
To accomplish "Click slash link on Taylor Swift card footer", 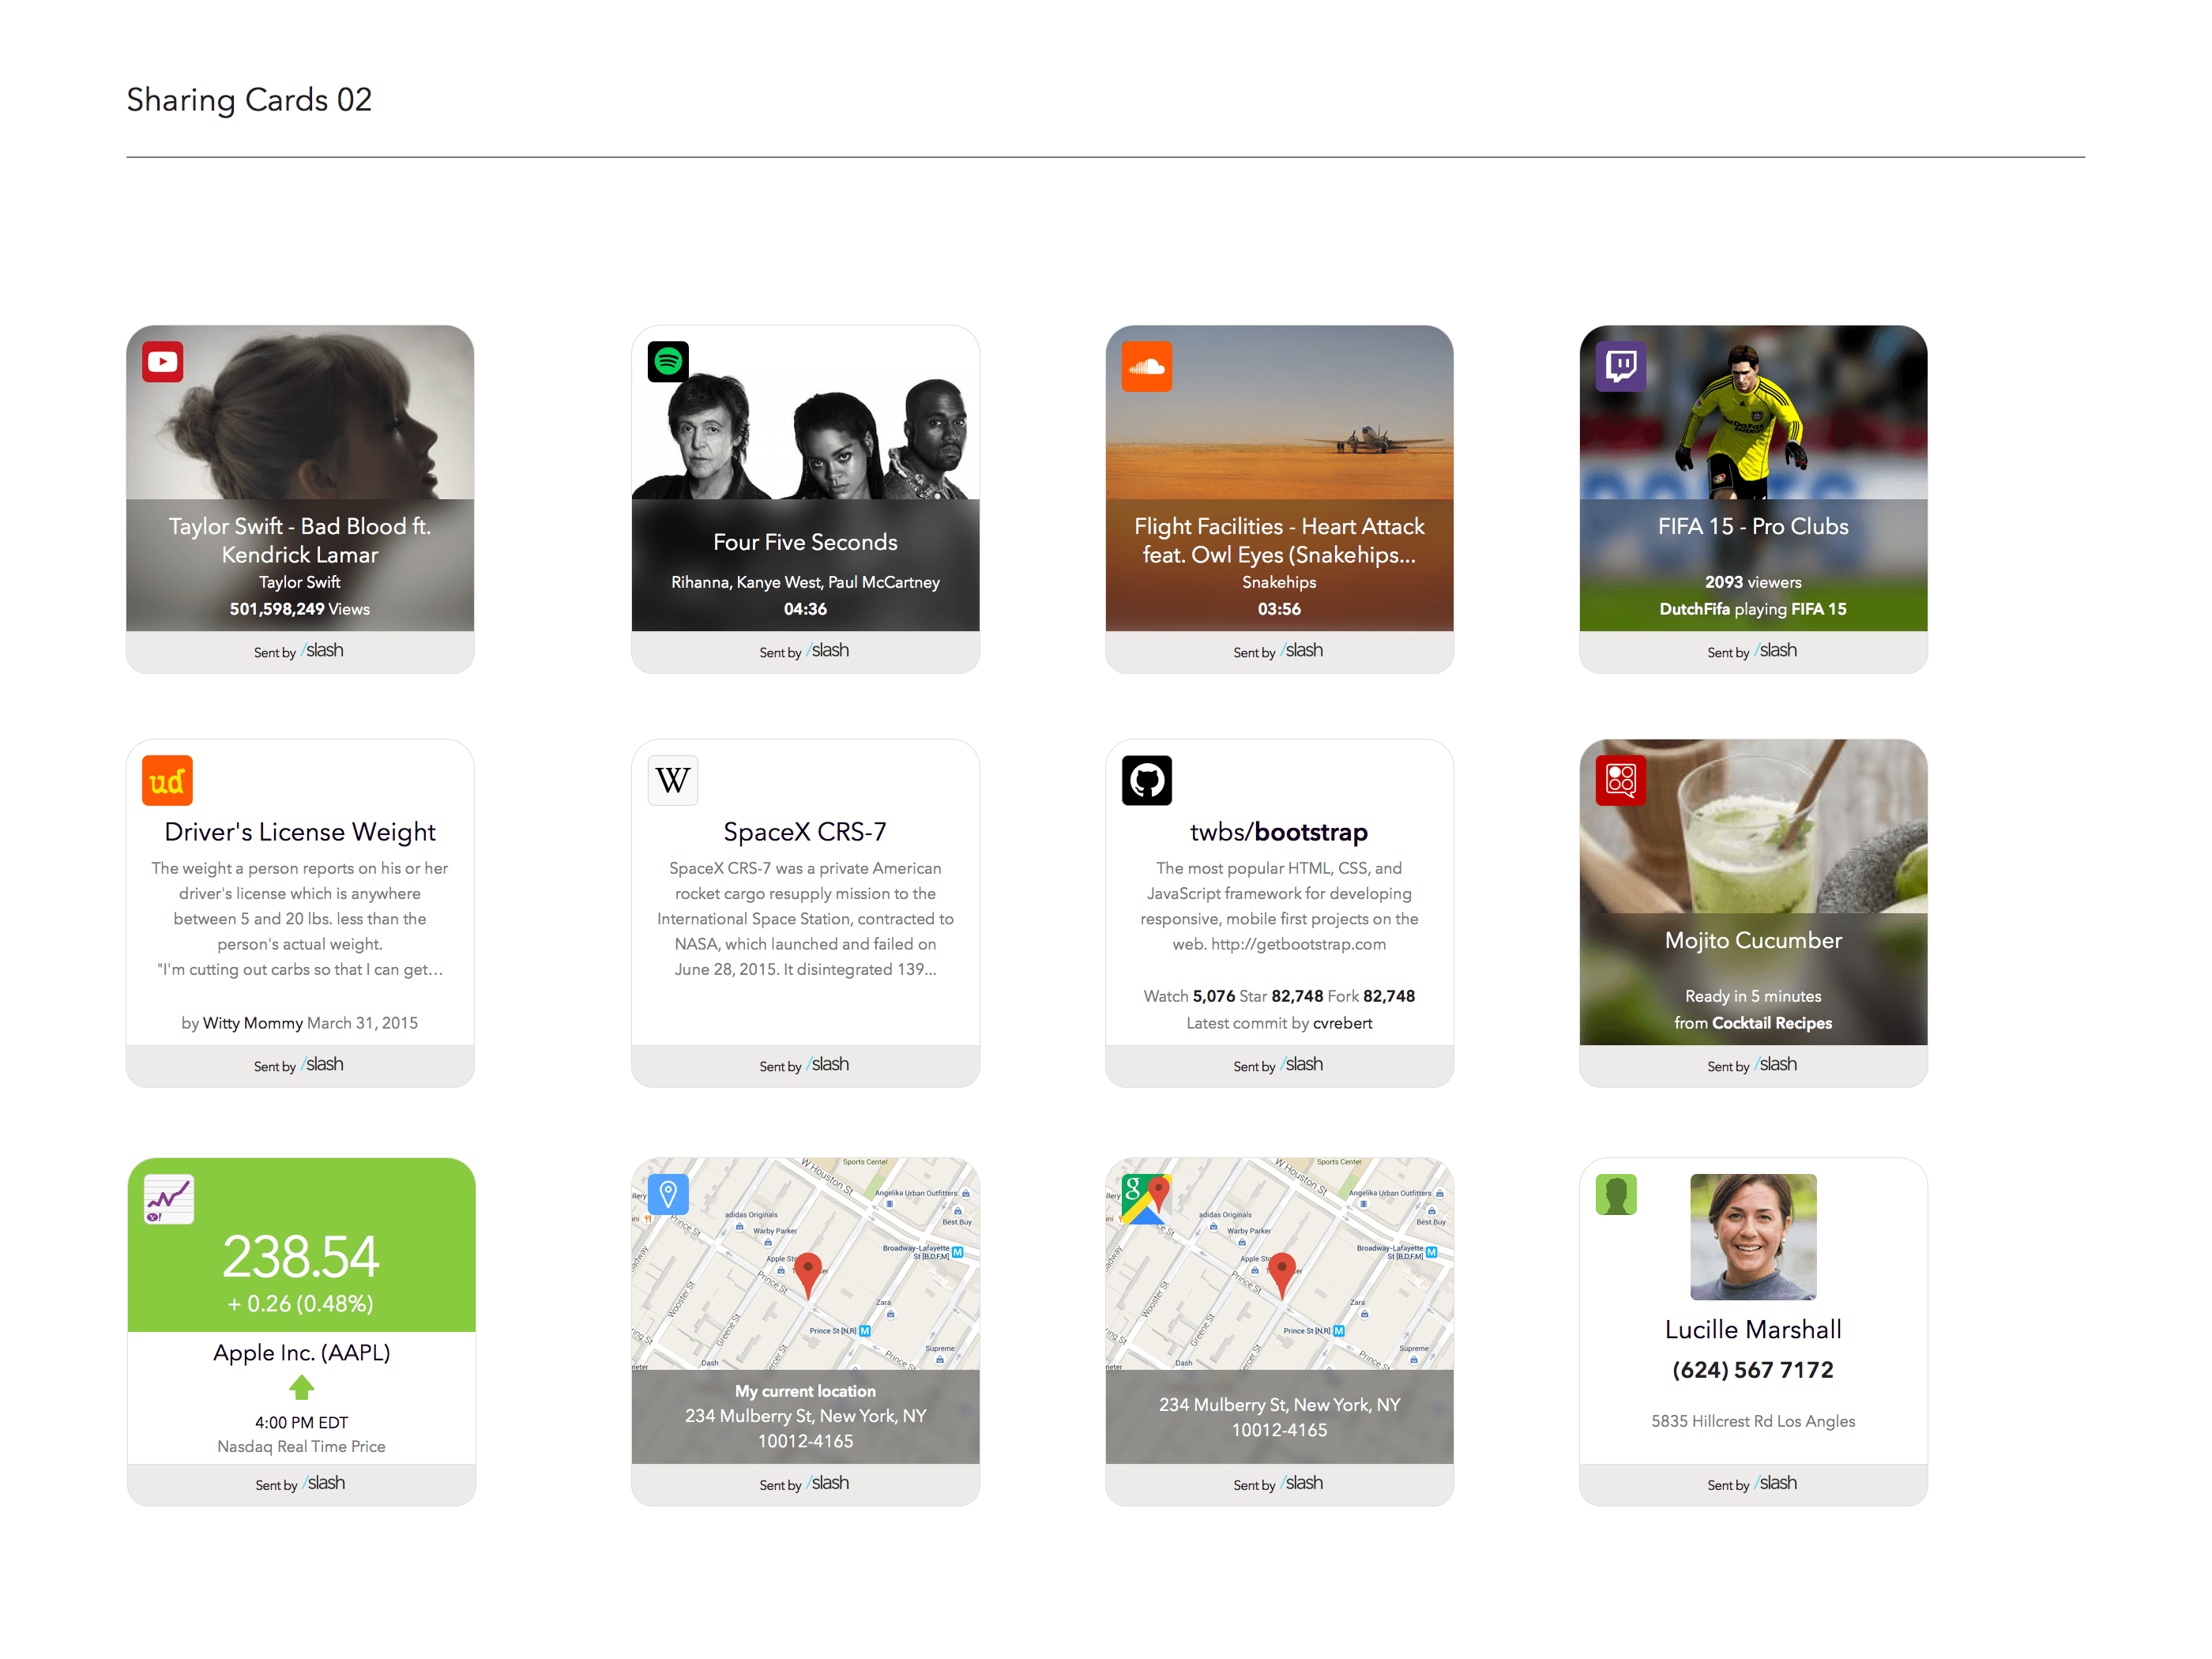I will tap(324, 651).
